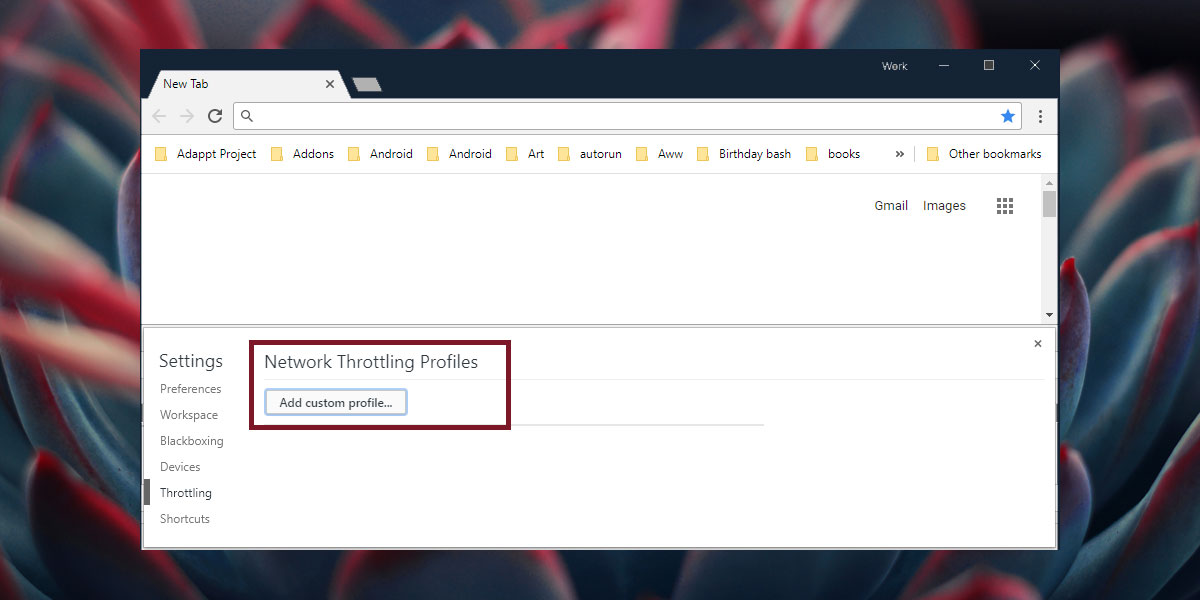Open the Aww bookmark folder
Image resolution: width=1200 pixels, height=600 pixels.
660,154
